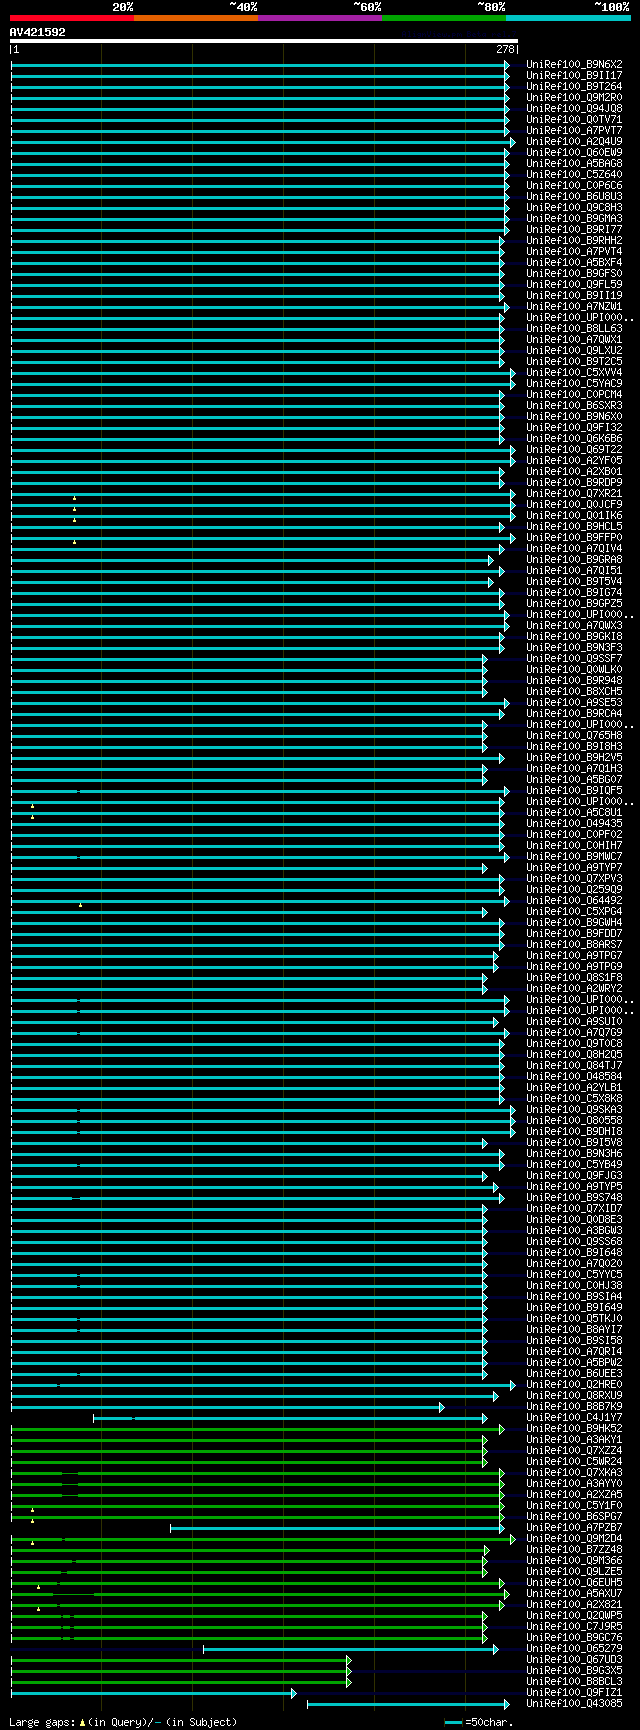Select the UniRef100_O49435 label
The height and width of the screenshot is (1730, 640).
pos(574,823)
